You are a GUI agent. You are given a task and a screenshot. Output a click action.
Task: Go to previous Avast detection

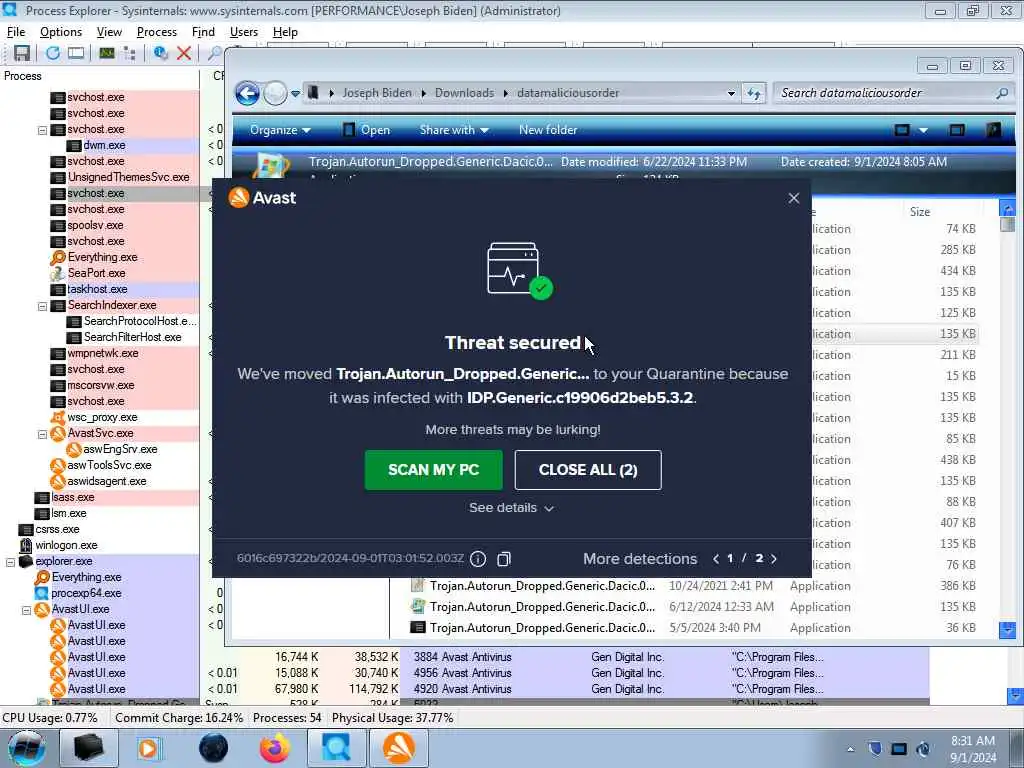point(716,558)
